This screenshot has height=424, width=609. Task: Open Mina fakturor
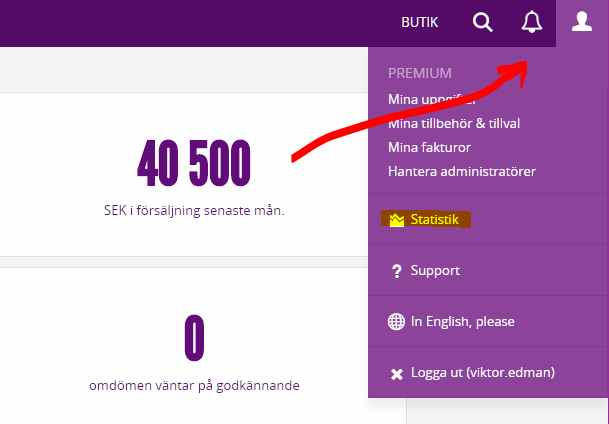click(x=429, y=148)
